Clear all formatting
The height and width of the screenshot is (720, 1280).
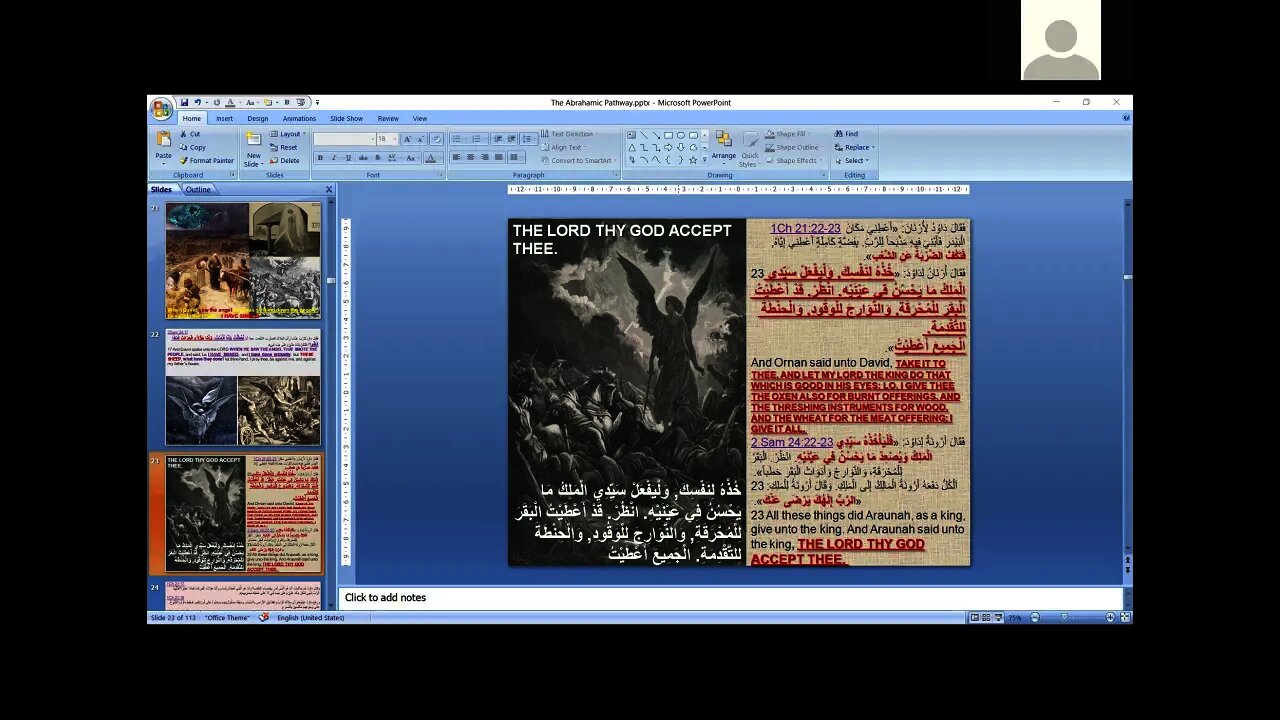(x=437, y=139)
